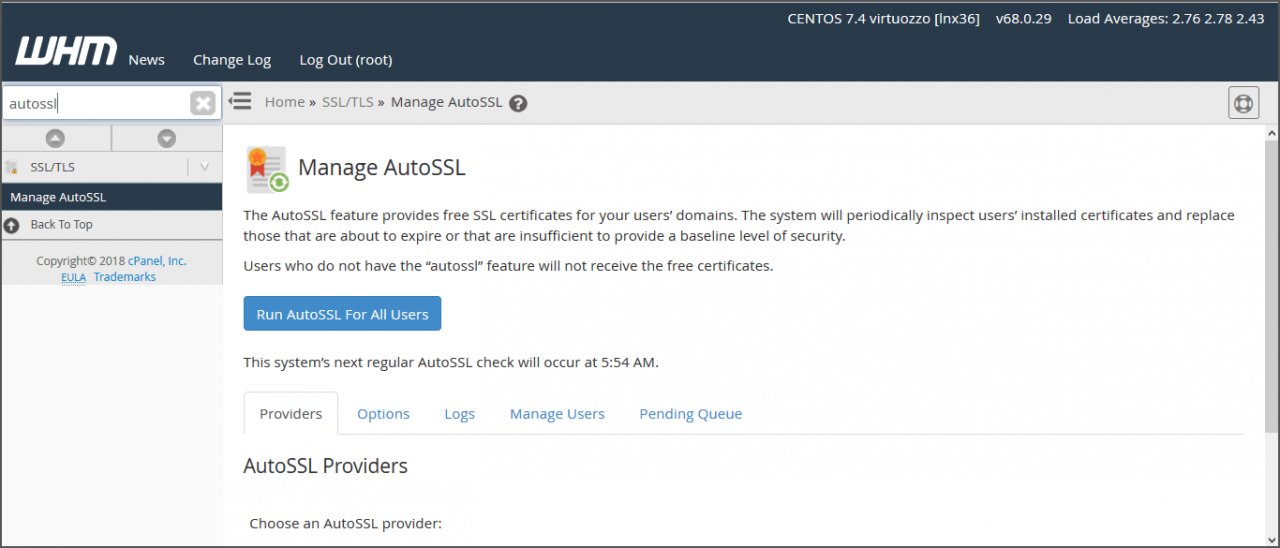Image resolution: width=1280 pixels, height=548 pixels.
Task: Click the SSL/TLS lock icon in sidebar
Action: [x=12, y=167]
